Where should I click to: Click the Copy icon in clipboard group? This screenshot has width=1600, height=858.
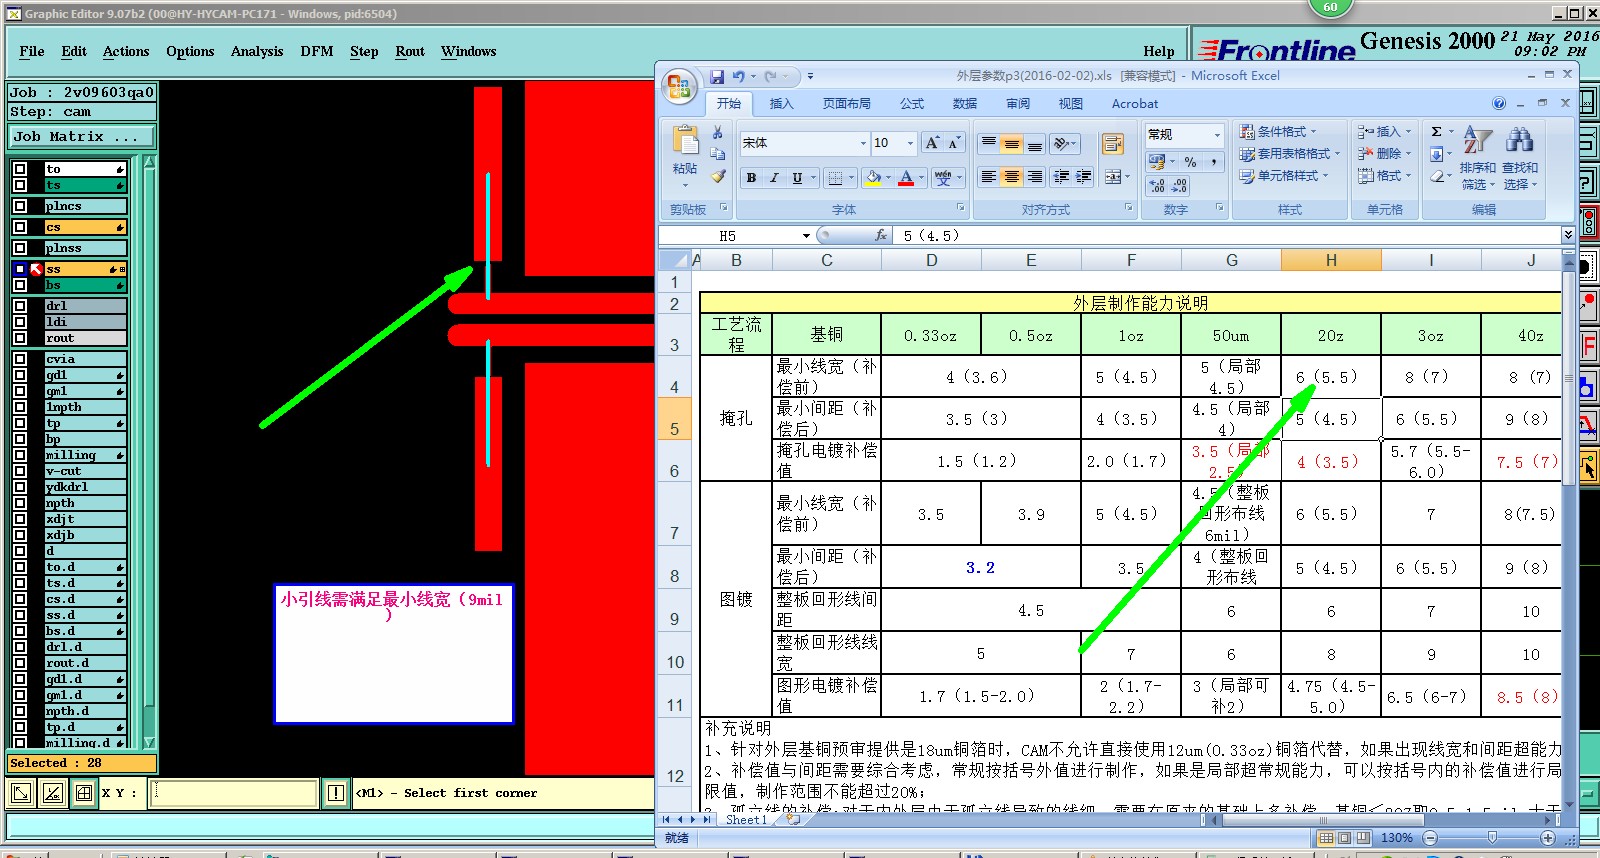(x=717, y=154)
